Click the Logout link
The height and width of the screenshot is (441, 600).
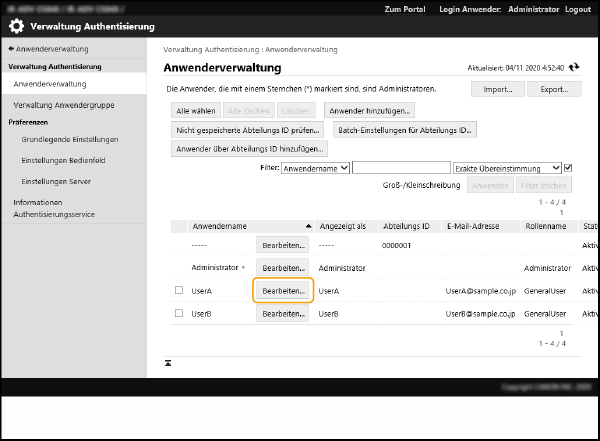[x=577, y=8]
